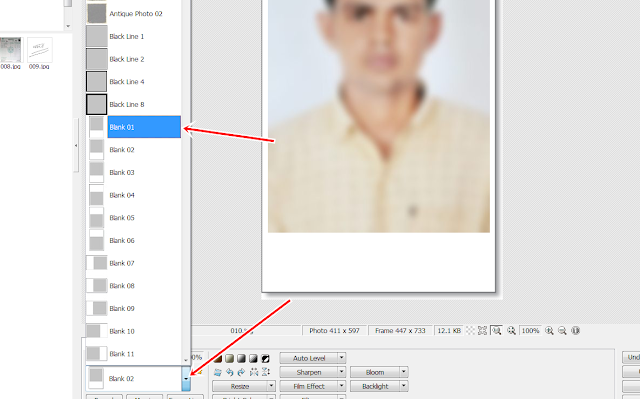Viewport: 640px width, 399px height.
Task: Rotate photo 90 degrees counterclockwise
Action: point(230,372)
